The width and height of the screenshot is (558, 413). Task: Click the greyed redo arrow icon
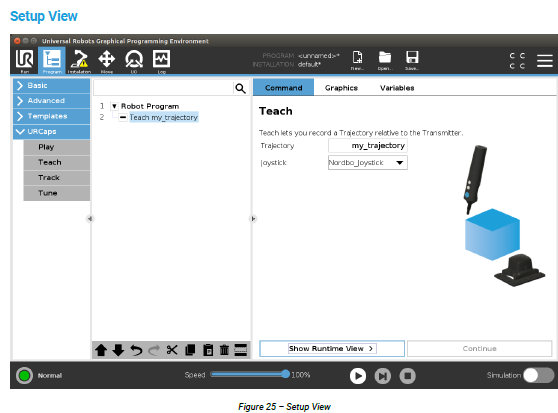[x=154, y=350]
